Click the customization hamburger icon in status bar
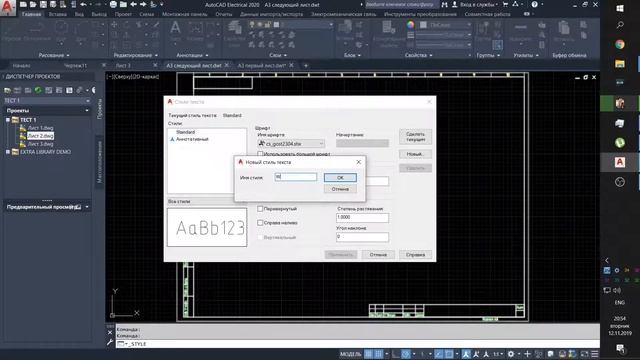This screenshot has width=640, height=360. (x=595, y=354)
